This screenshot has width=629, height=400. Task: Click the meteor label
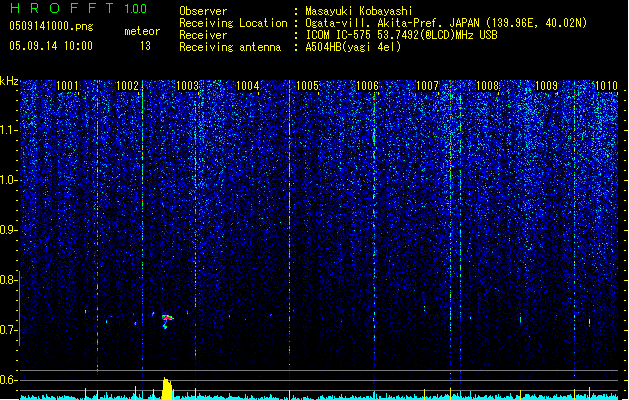pyautogui.click(x=142, y=31)
